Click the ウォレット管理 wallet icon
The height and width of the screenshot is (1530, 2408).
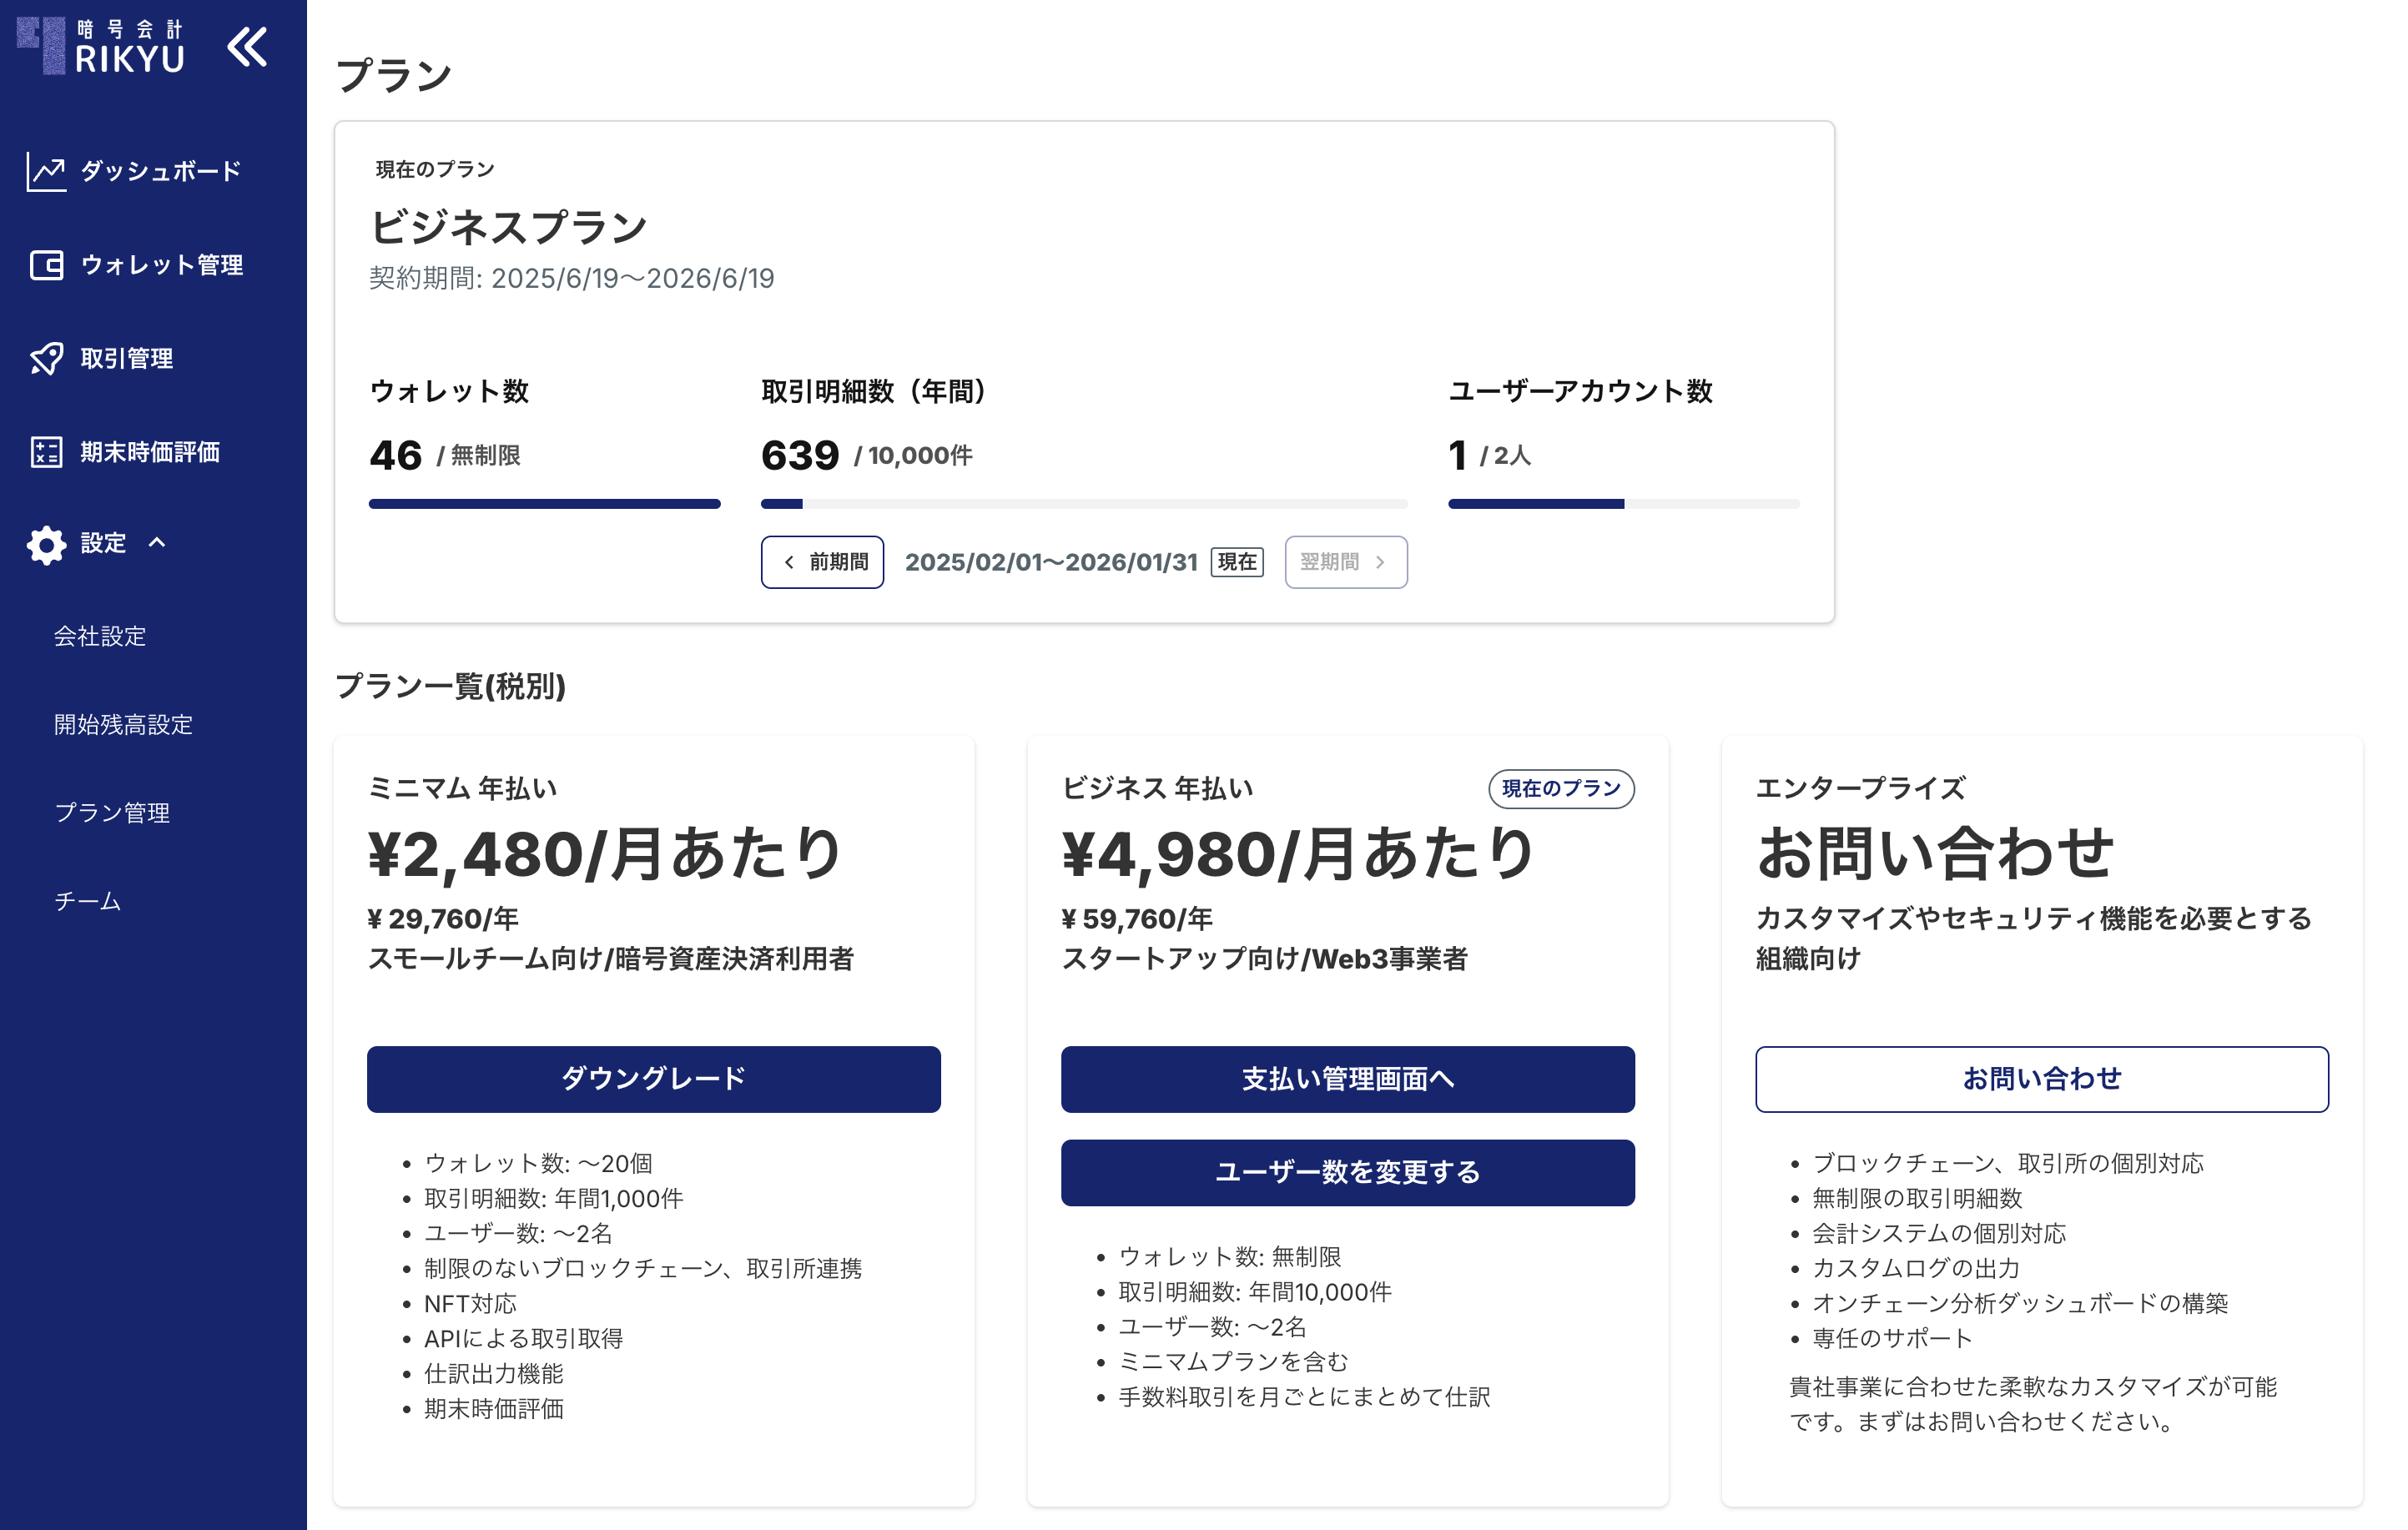point(46,265)
